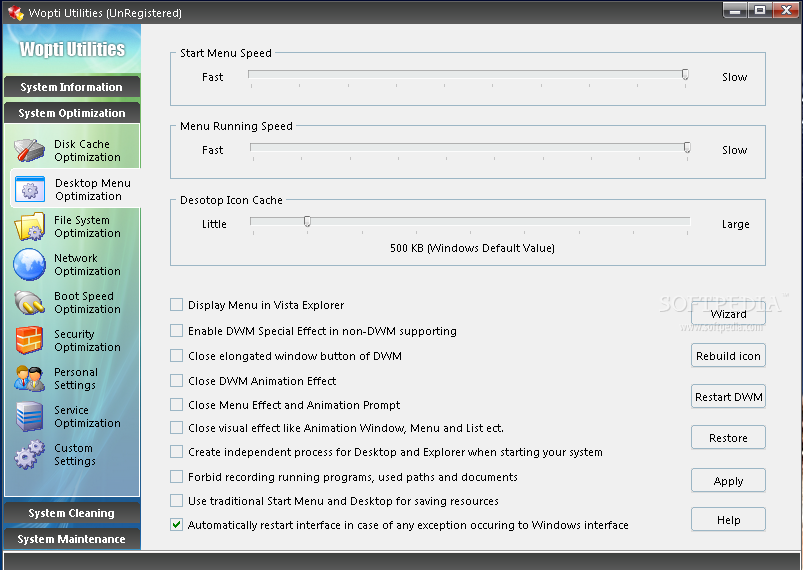Click Fast label under Start Menu Speed
Viewport: 803px width, 570px height.
pos(213,77)
